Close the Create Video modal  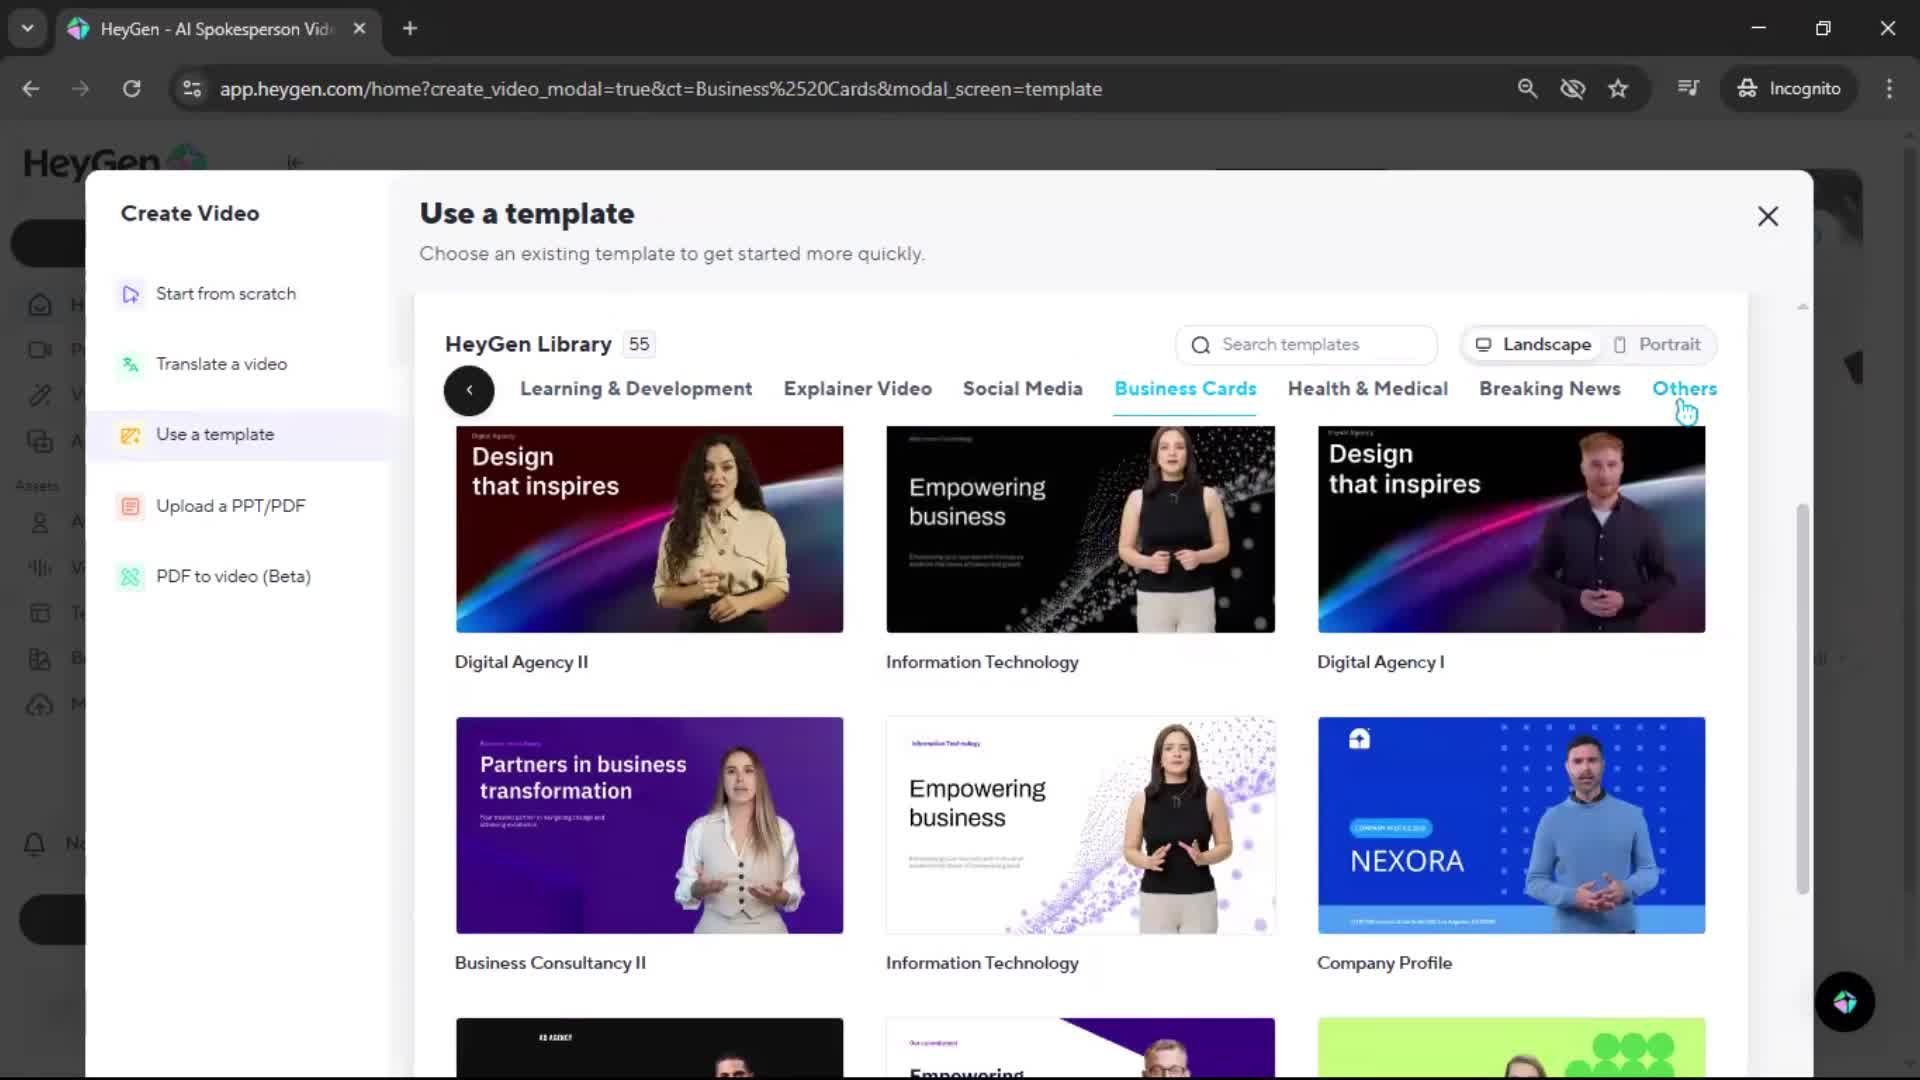1767,216
